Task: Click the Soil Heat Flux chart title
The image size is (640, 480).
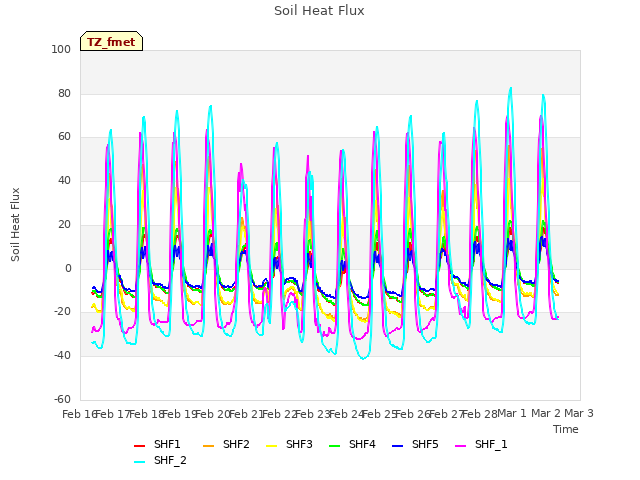Action: (319, 11)
